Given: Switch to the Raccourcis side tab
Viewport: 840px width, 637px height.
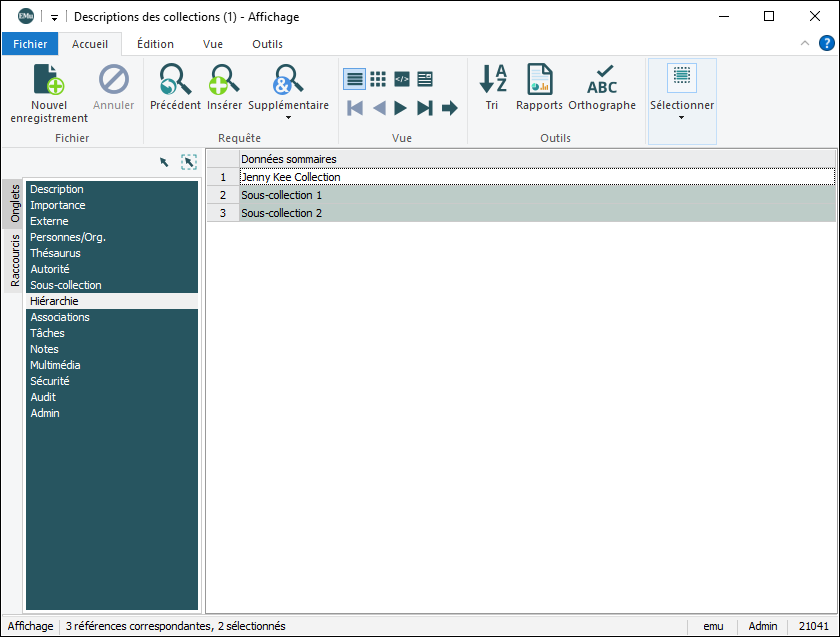Looking at the screenshot, I should pyautogui.click(x=15, y=260).
